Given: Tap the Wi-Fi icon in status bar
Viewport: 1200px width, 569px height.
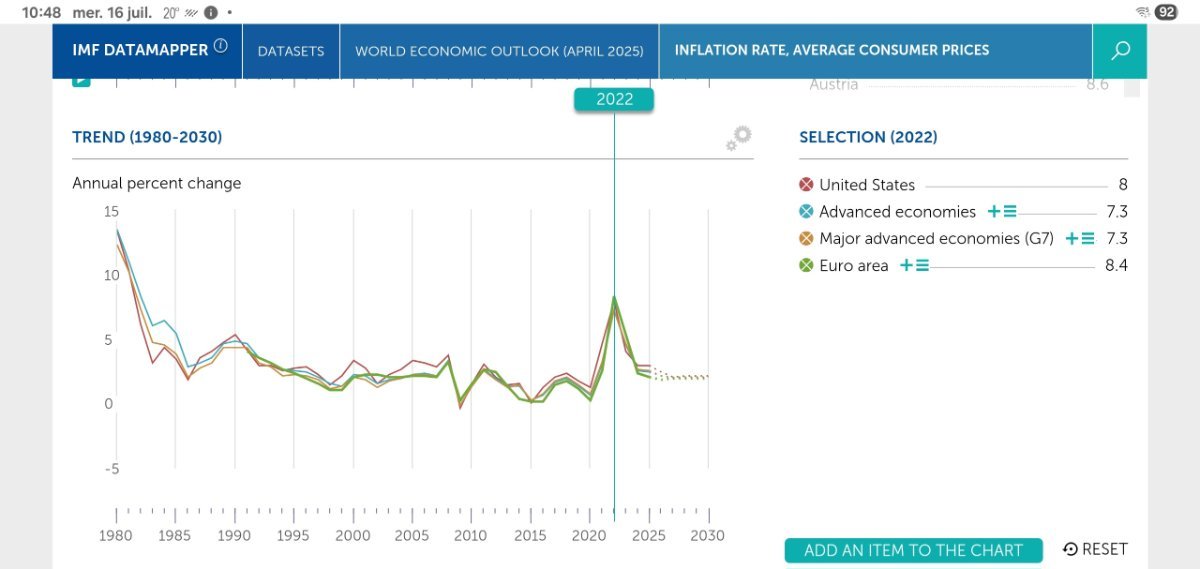Looking at the screenshot, I should 1142,12.
